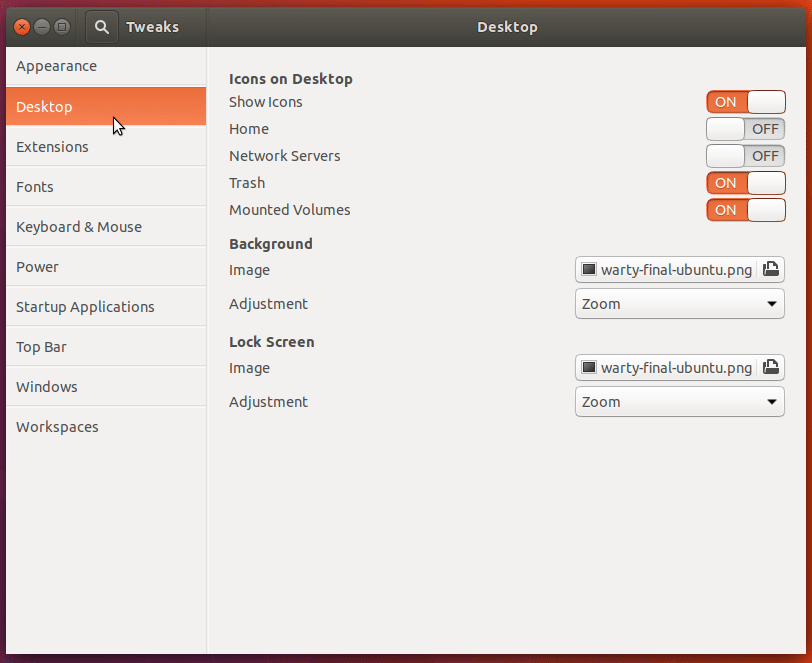Screen dimensions: 812x663
Task: Choose a Lock Screen image file warty-final-ubuntu.png
Action: [680, 368]
